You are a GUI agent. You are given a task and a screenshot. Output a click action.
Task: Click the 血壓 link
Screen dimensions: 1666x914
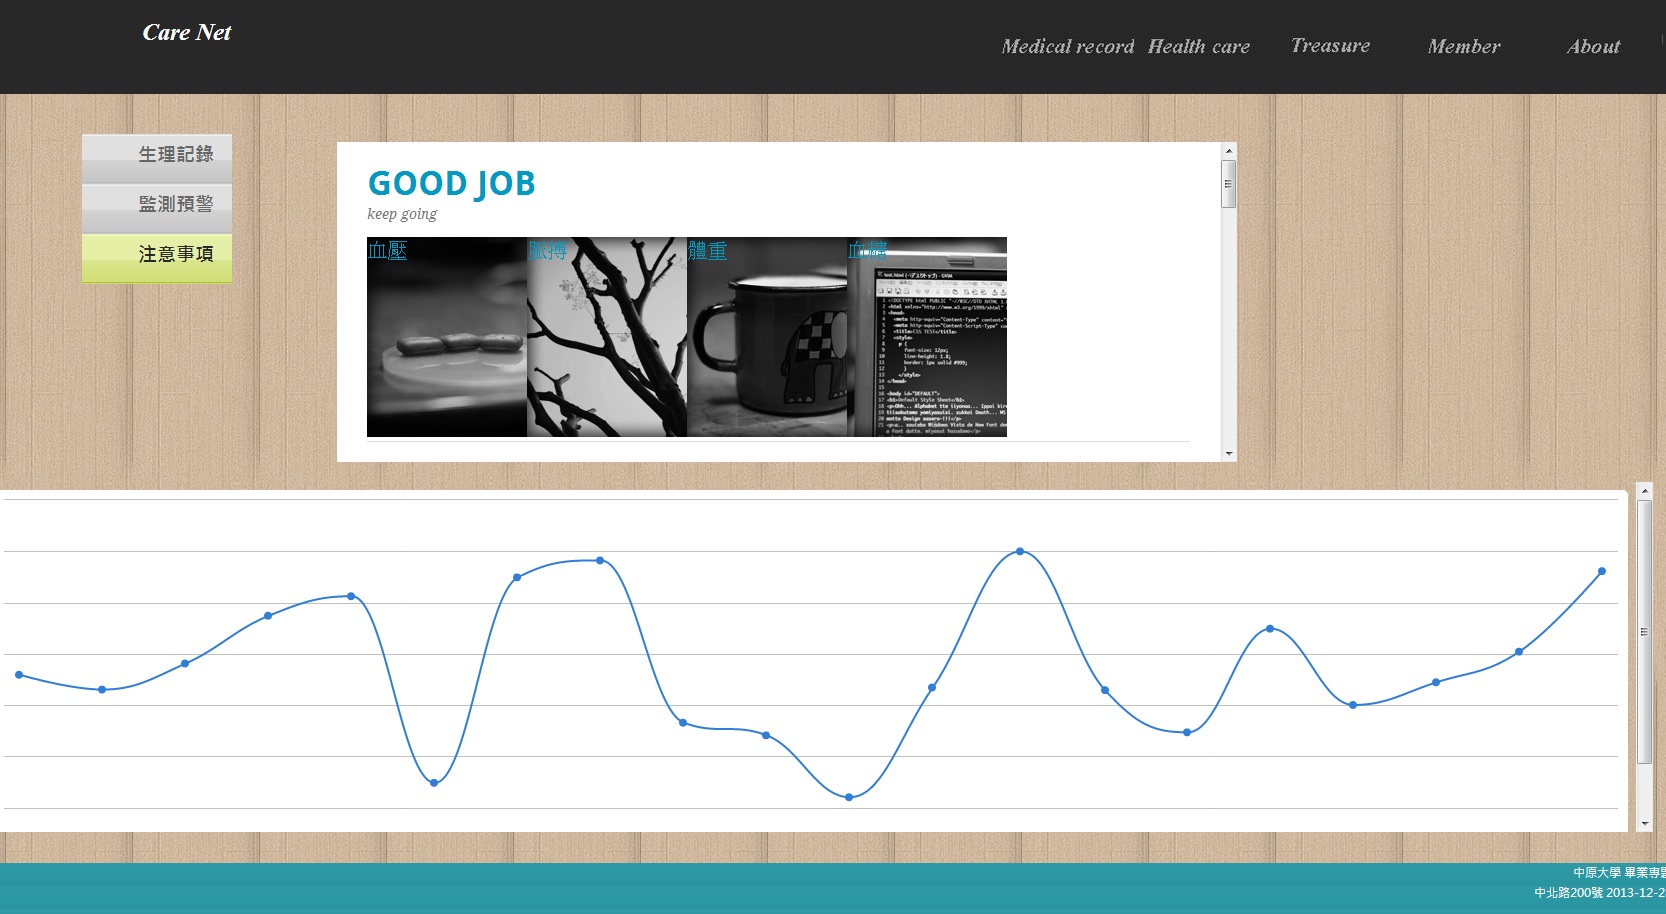pyautogui.click(x=387, y=251)
